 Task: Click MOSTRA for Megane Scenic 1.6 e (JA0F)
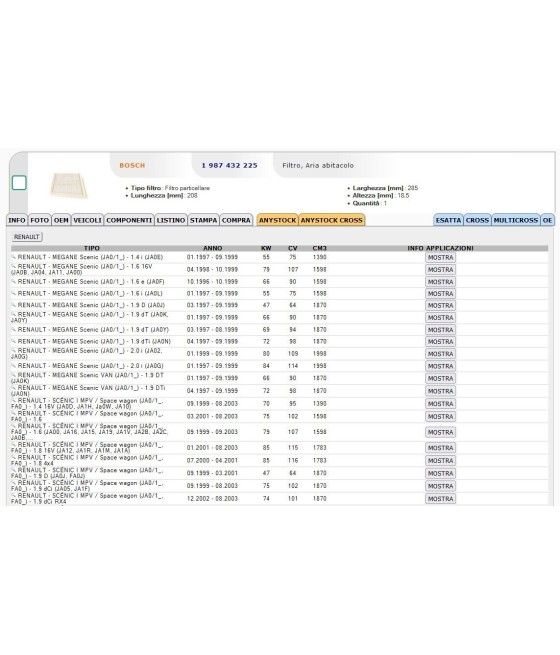440,282
